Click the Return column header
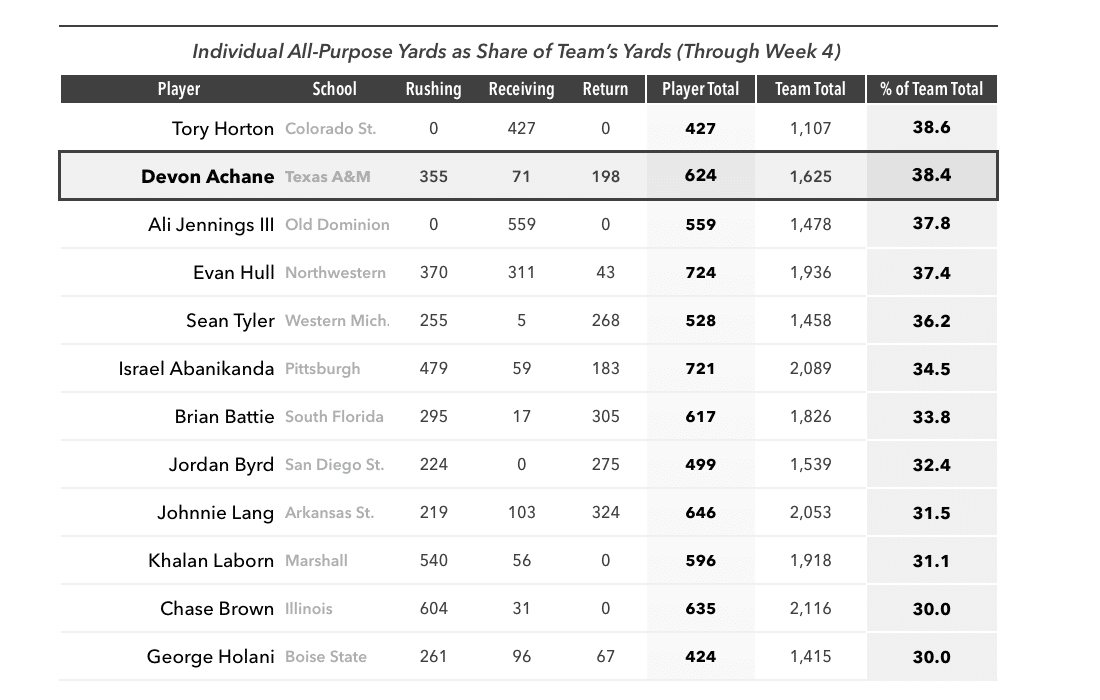This screenshot has height=700, width=1100. [605, 89]
